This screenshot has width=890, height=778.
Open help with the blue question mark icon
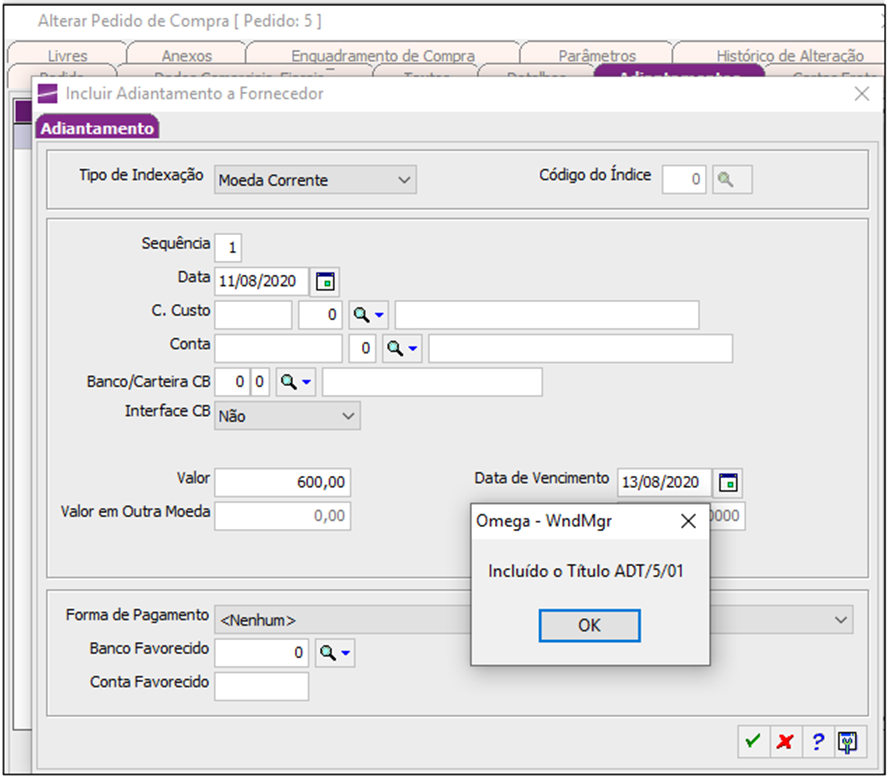(817, 741)
